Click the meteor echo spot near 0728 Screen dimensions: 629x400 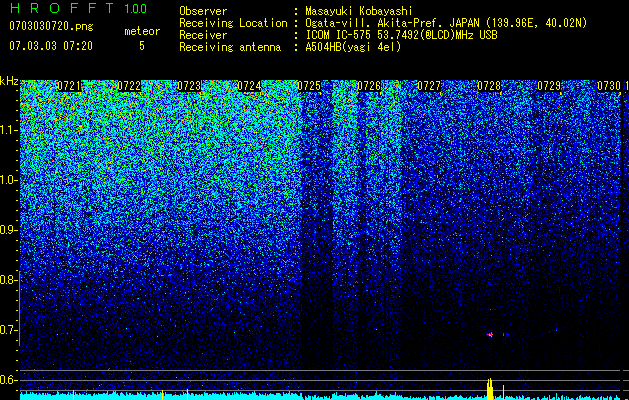pyautogui.click(x=490, y=334)
